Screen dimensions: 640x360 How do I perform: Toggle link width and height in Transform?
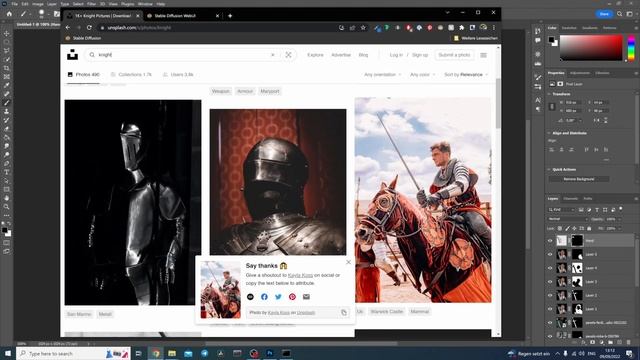click(552, 107)
